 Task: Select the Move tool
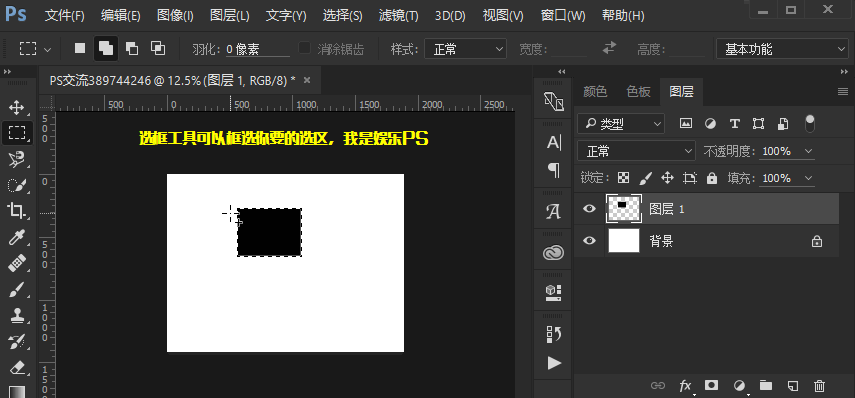pyautogui.click(x=17, y=107)
